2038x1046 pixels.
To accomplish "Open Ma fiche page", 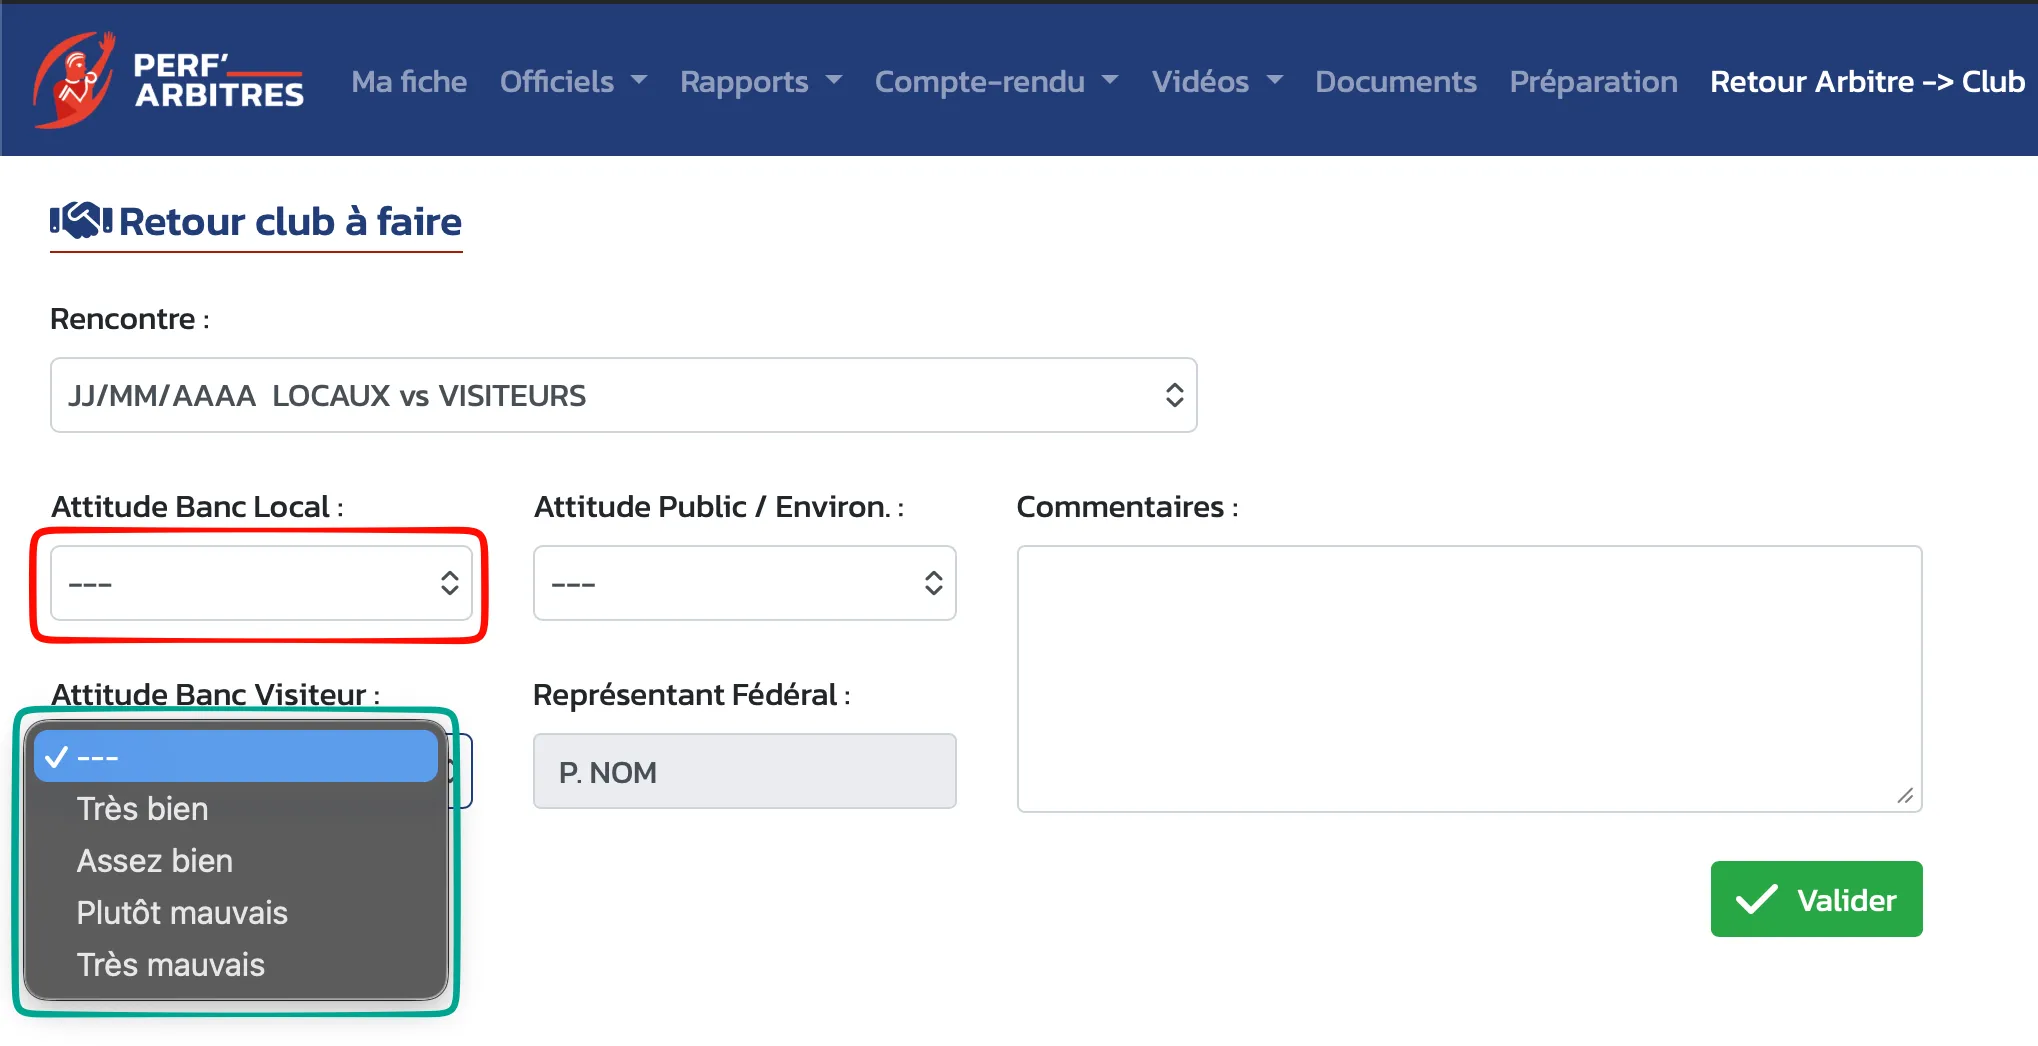I will [409, 81].
